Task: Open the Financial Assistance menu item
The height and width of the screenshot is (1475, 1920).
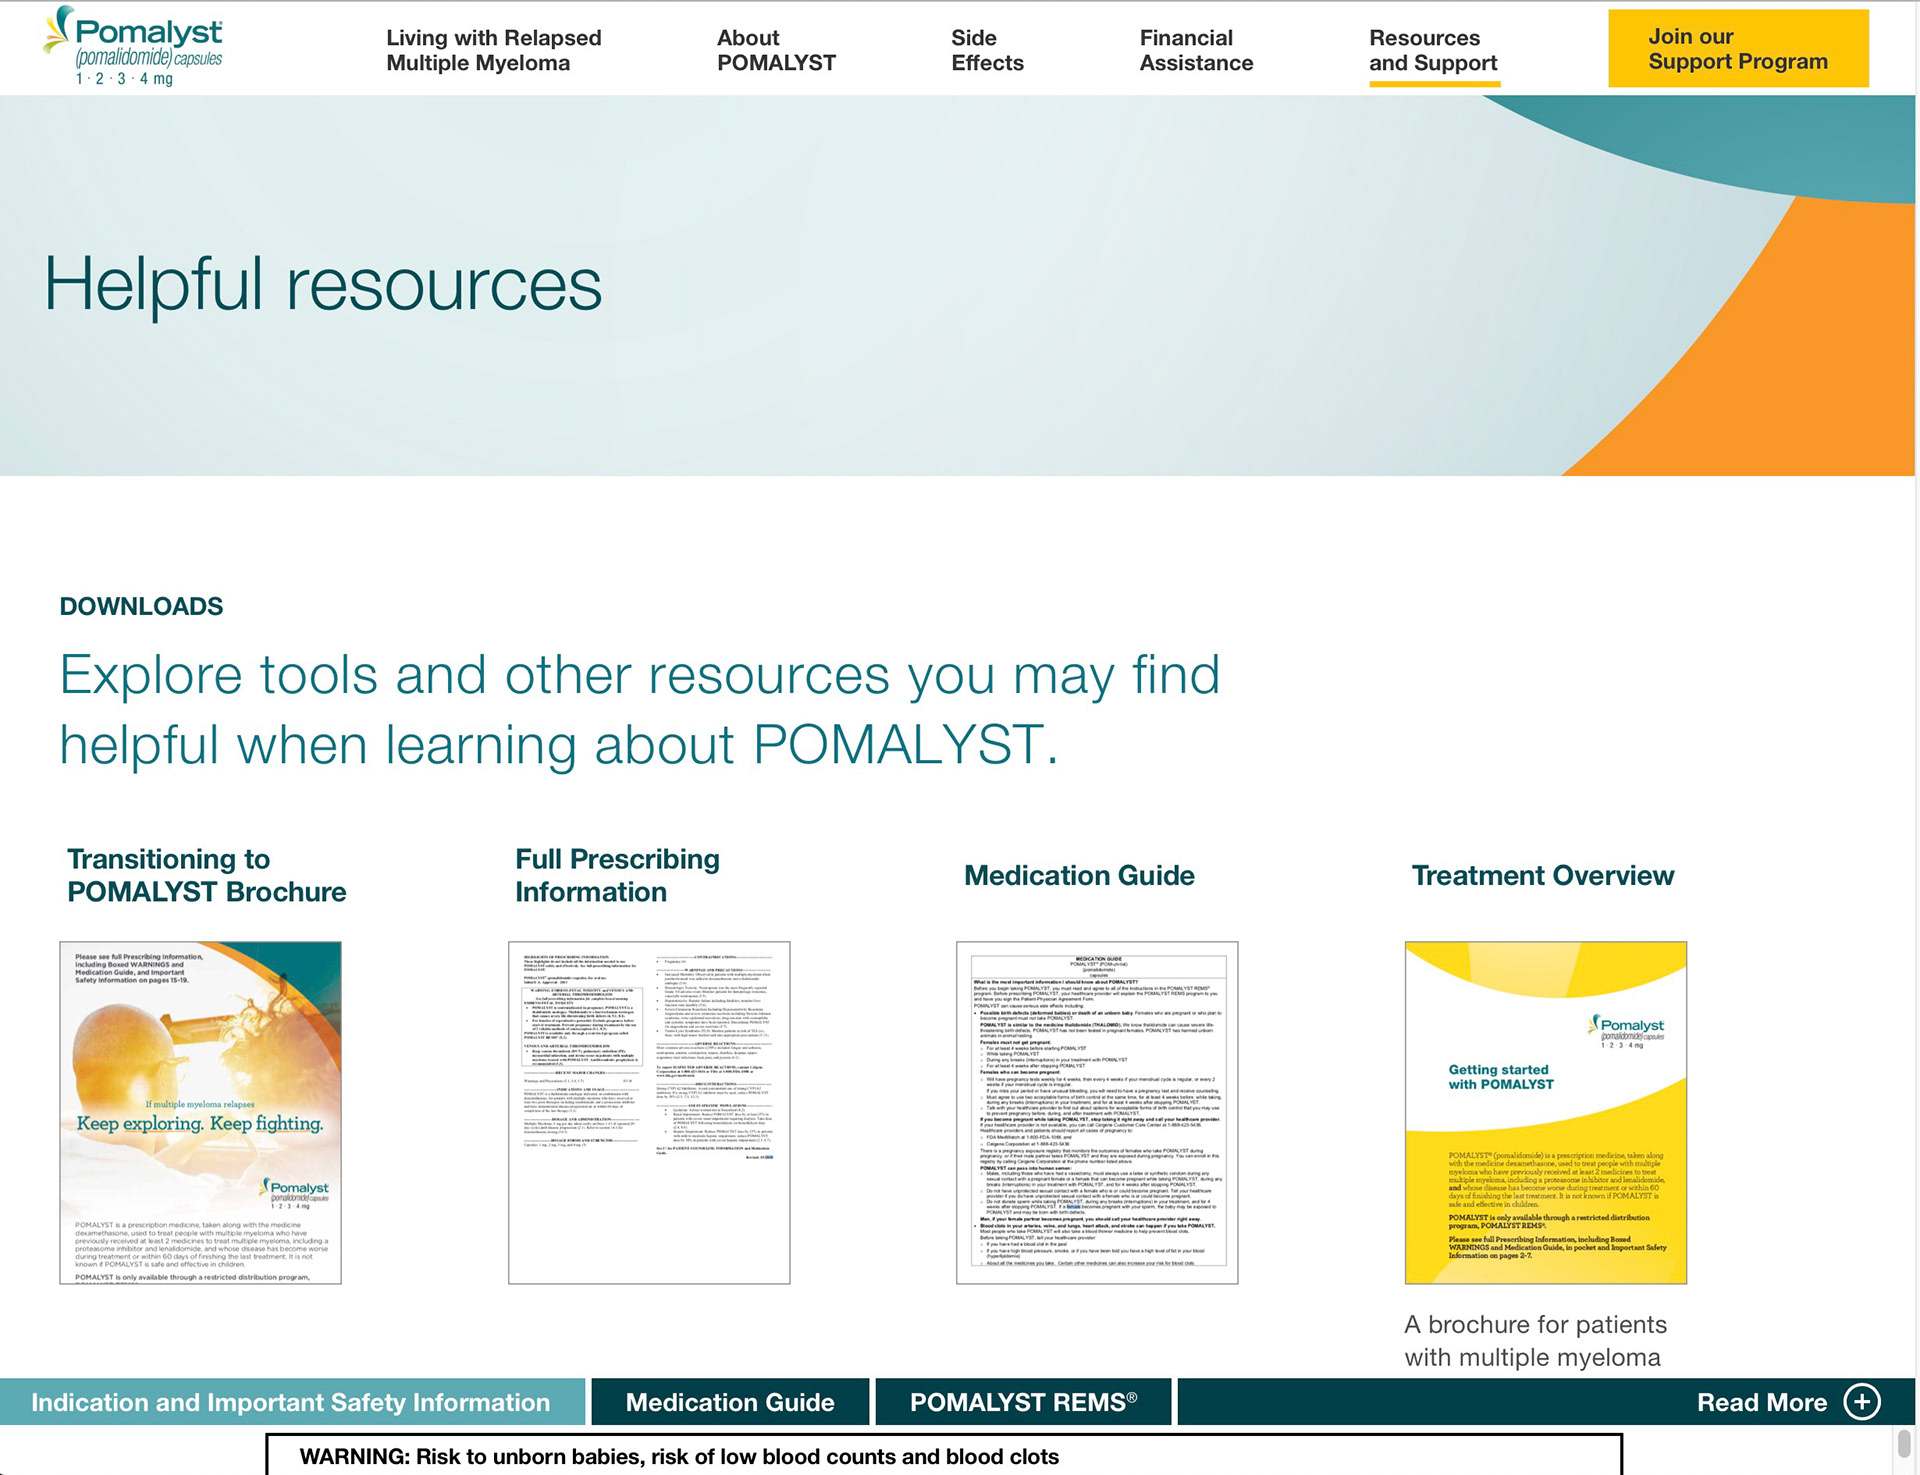Action: point(1196,50)
